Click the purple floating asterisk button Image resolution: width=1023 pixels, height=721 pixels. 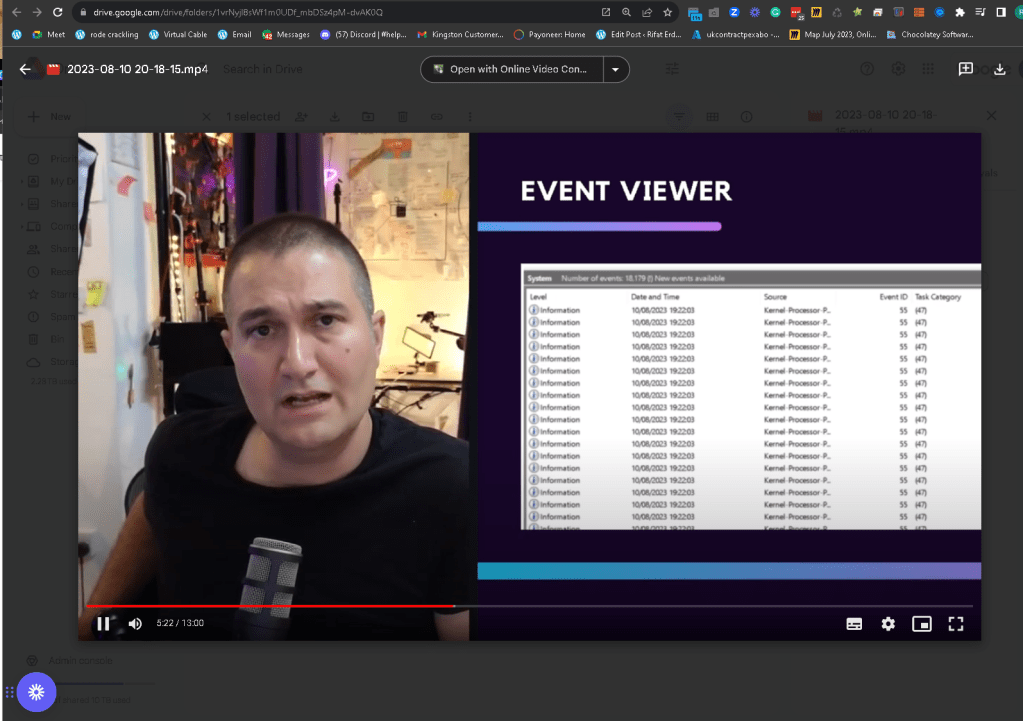pyautogui.click(x=37, y=692)
